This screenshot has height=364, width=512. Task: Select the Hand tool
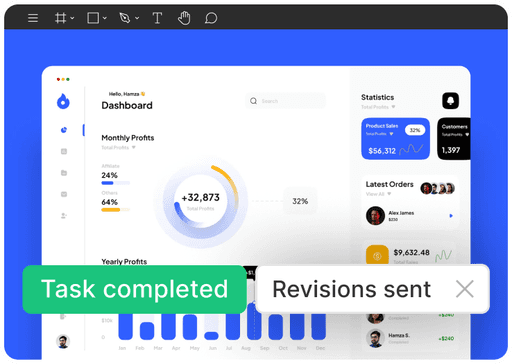pyautogui.click(x=184, y=18)
